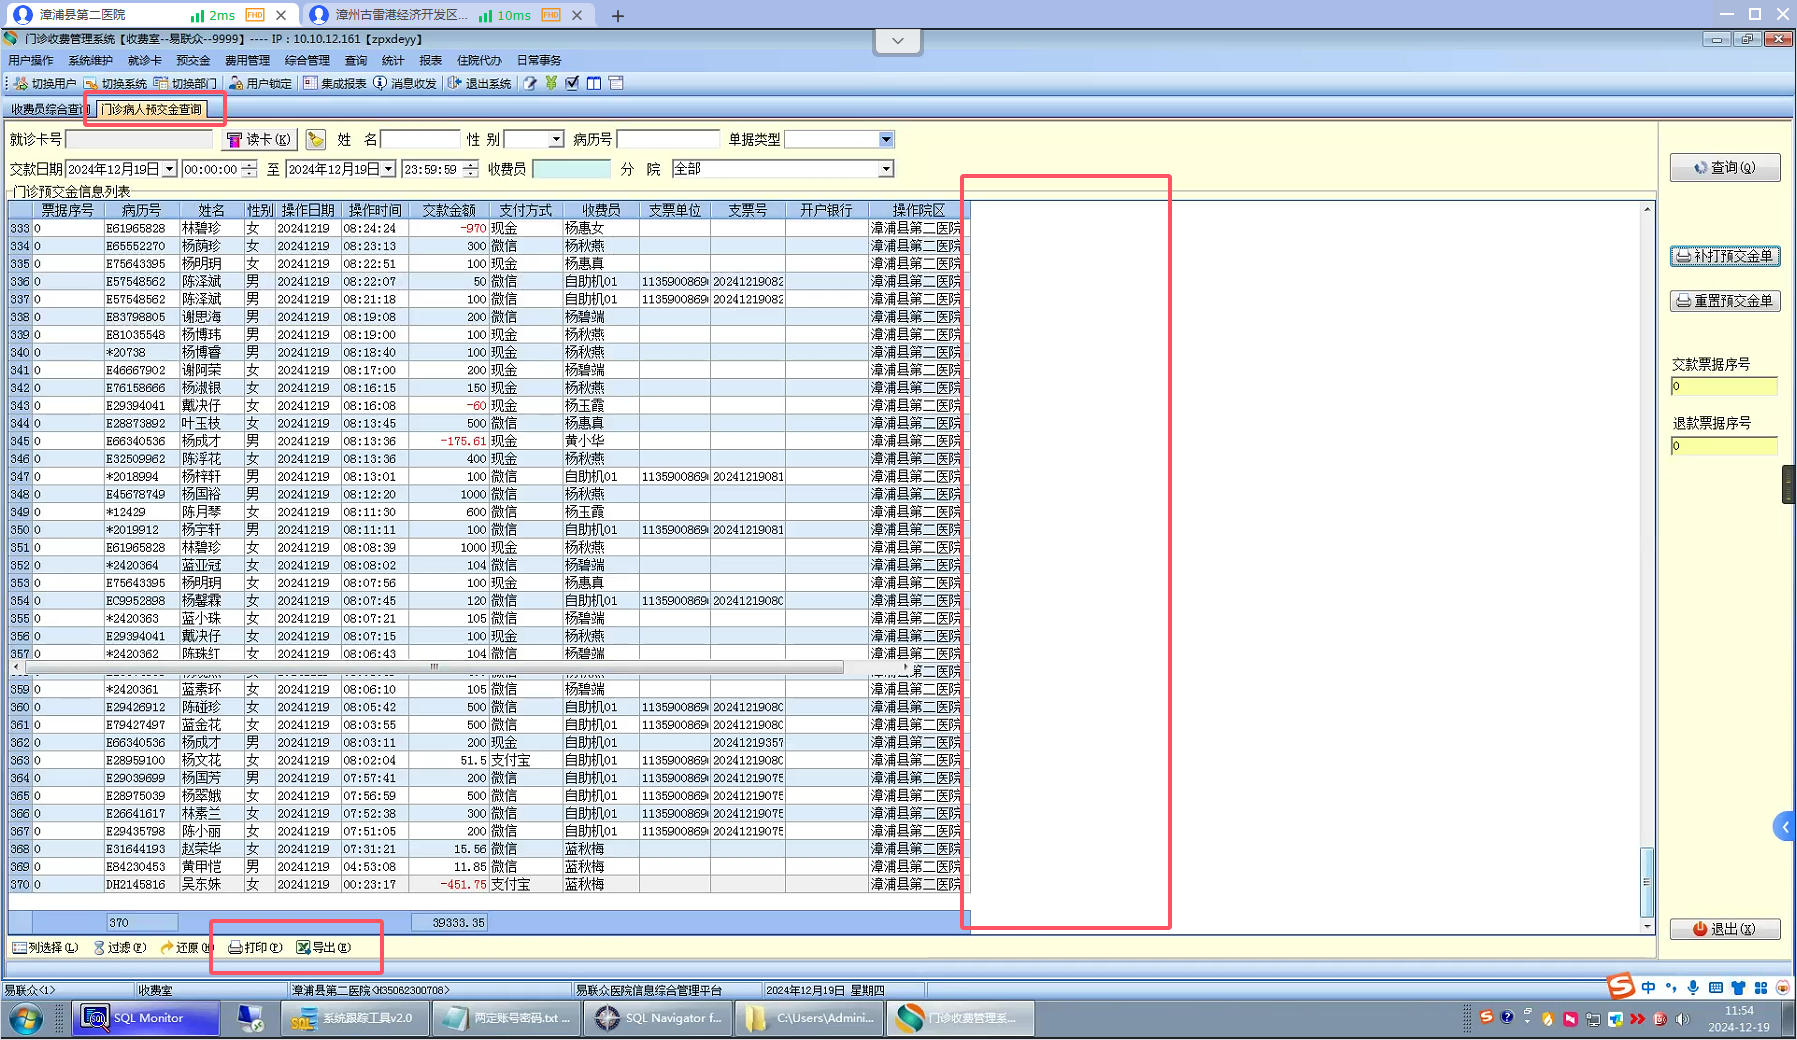Open the 用户操作 menu
The image size is (1797, 1040).
pyautogui.click(x=31, y=61)
